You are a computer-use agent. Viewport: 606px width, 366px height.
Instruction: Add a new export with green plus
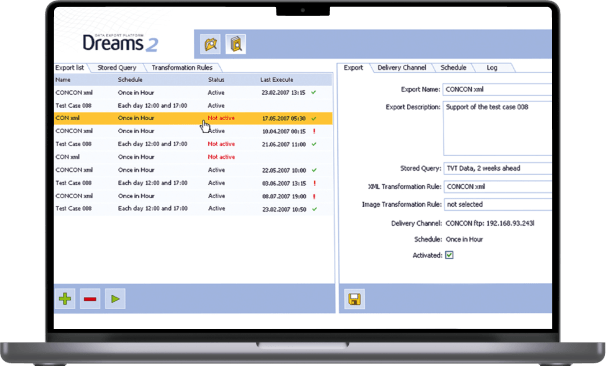(x=65, y=299)
